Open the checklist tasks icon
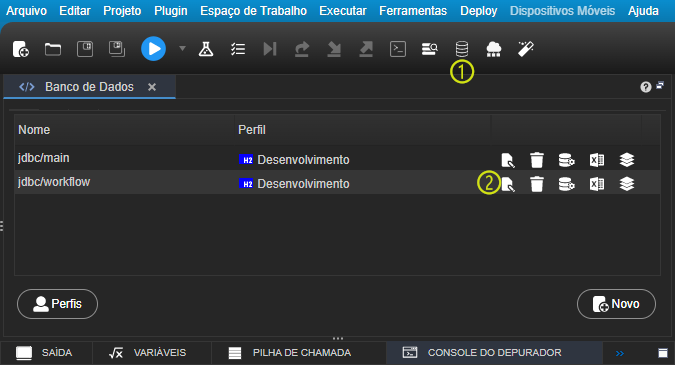The height and width of the screenshot is (365, 675). (x=238, y=49)
